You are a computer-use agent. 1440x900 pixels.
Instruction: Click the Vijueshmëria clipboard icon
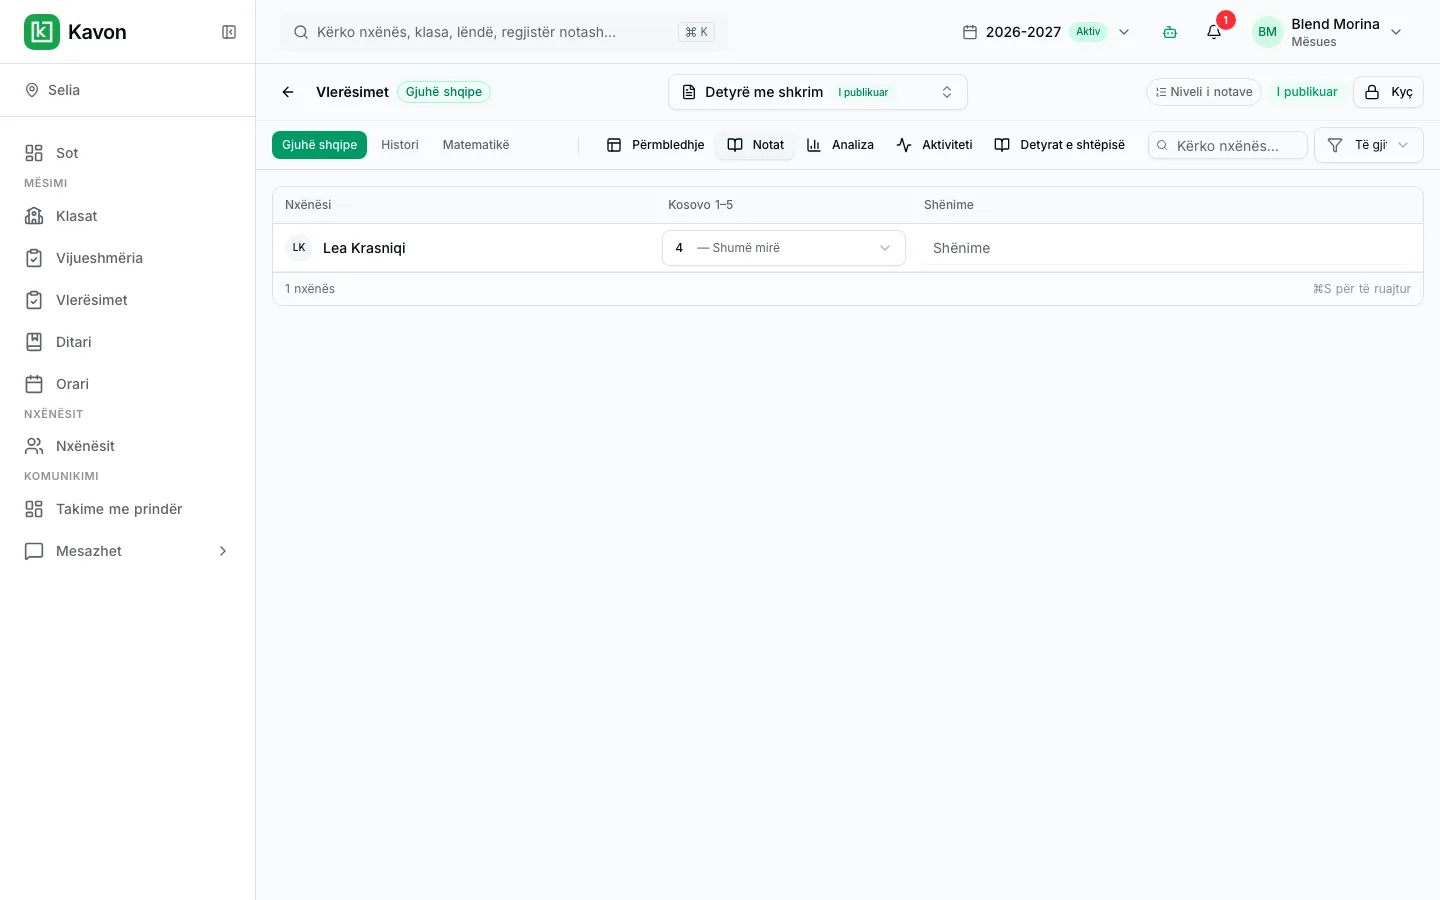point(34,258)
